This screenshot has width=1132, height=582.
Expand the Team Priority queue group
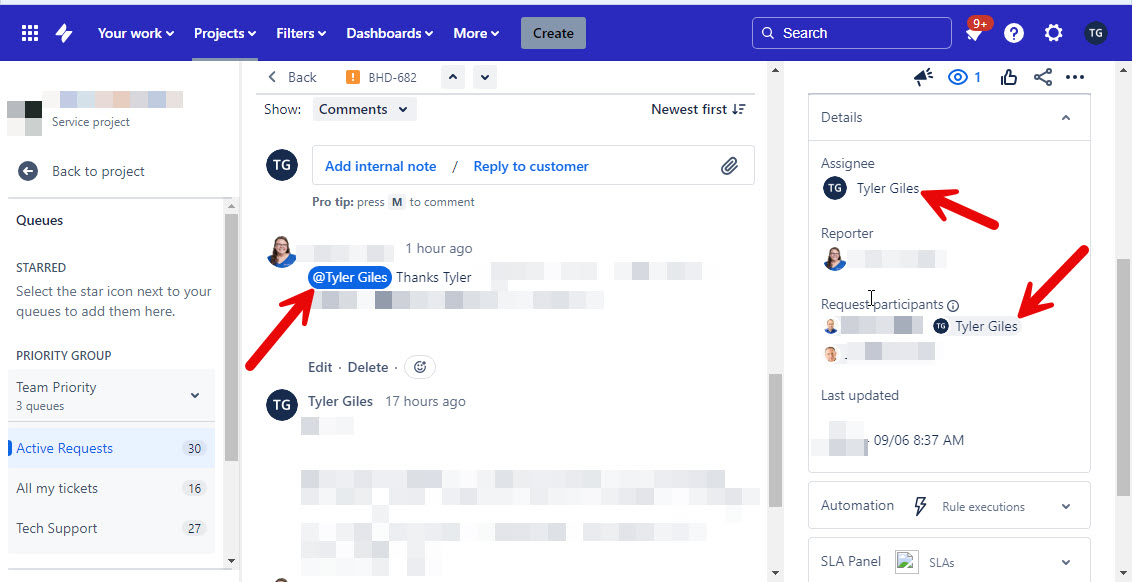click(111, 395)
